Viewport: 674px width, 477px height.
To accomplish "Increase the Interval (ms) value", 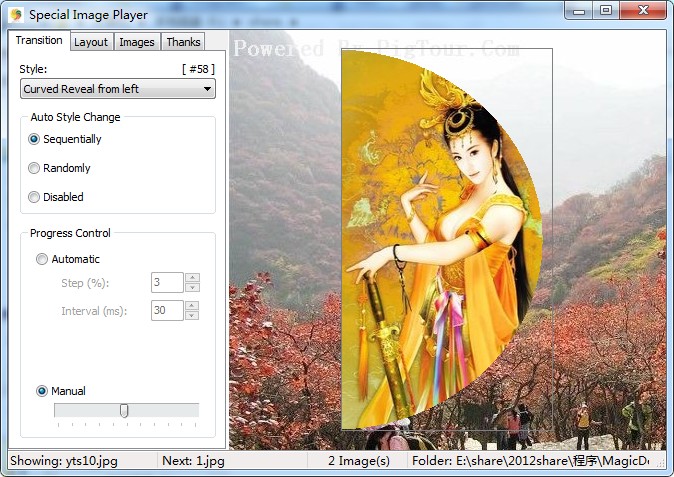I will pyautogui.click(x=192, y=306).
